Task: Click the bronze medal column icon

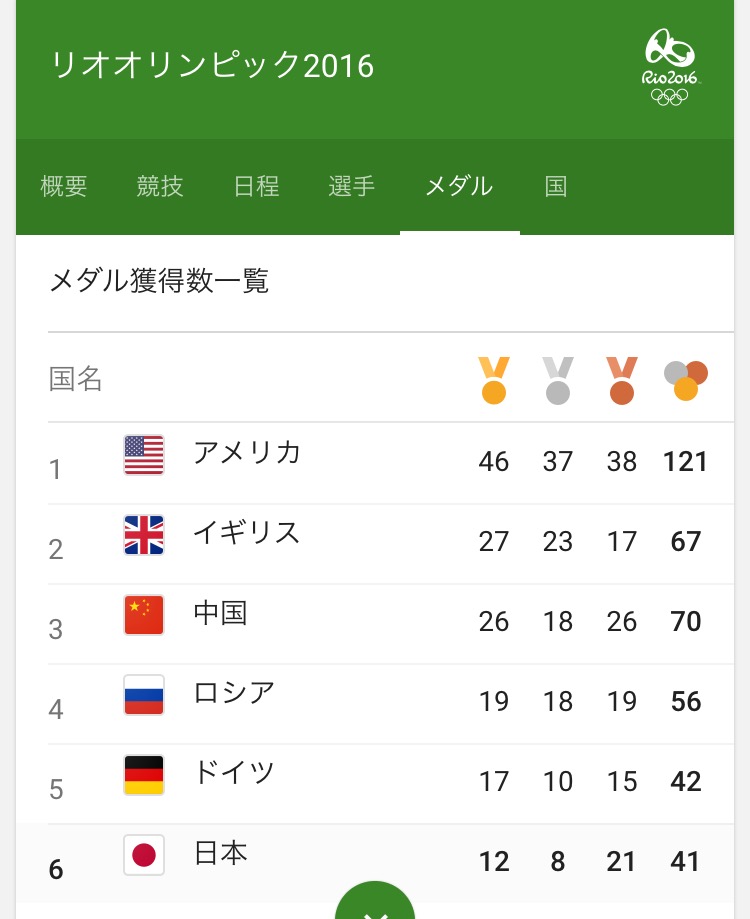Action: coord(622,380)
